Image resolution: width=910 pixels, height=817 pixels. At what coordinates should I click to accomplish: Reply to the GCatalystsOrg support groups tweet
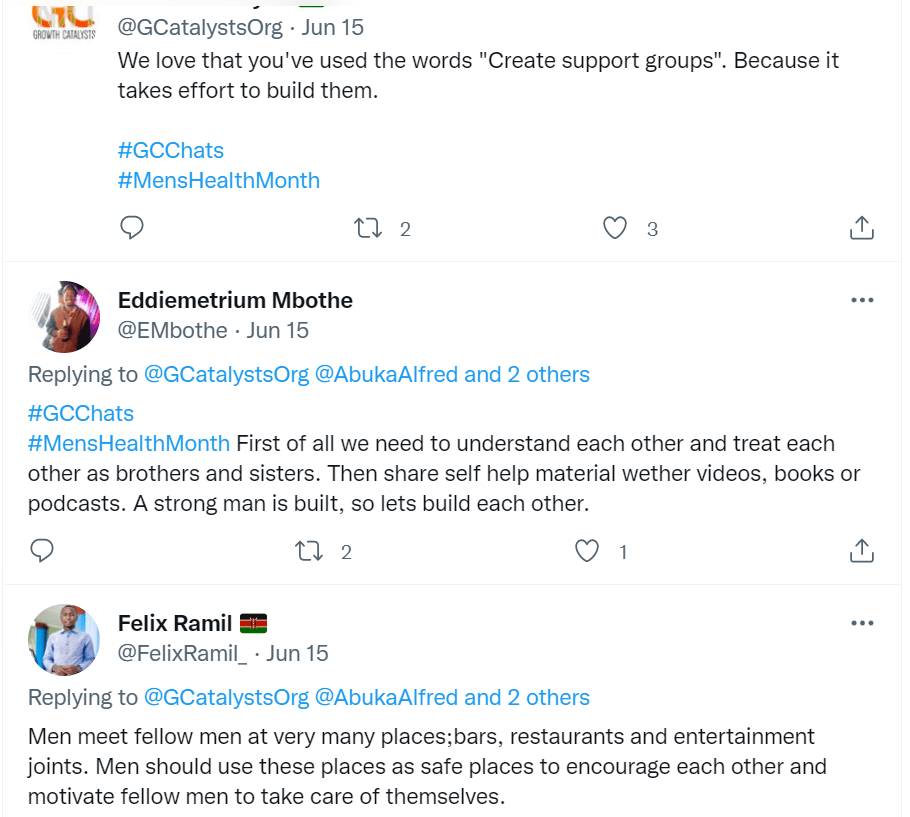(x=133, y=228)
